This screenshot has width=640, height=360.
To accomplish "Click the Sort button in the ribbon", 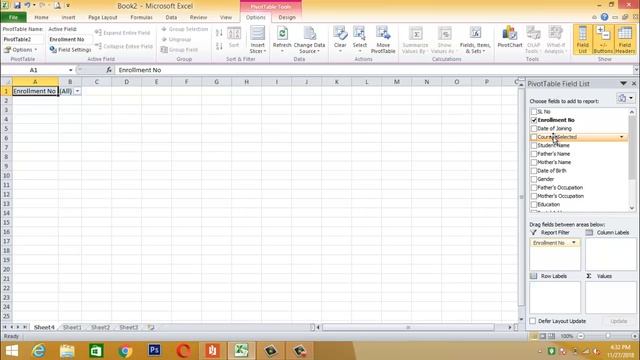I will (x=234, y=38).
